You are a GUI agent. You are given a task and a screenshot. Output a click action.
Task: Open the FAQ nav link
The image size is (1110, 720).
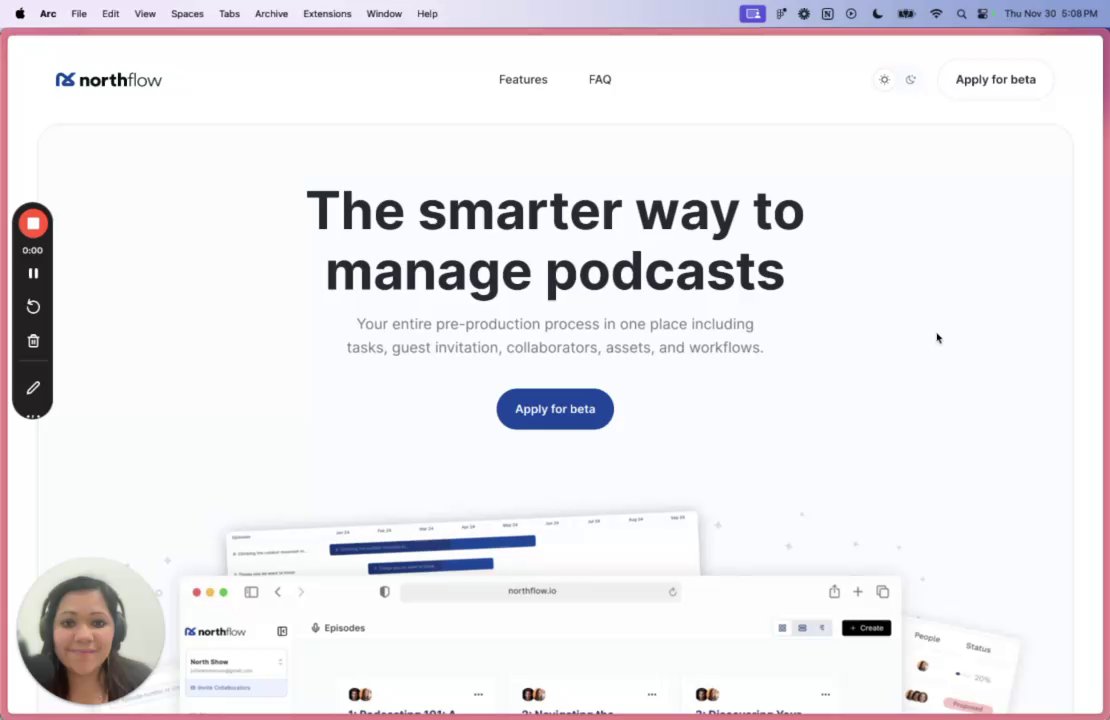[x=600, y=80]
